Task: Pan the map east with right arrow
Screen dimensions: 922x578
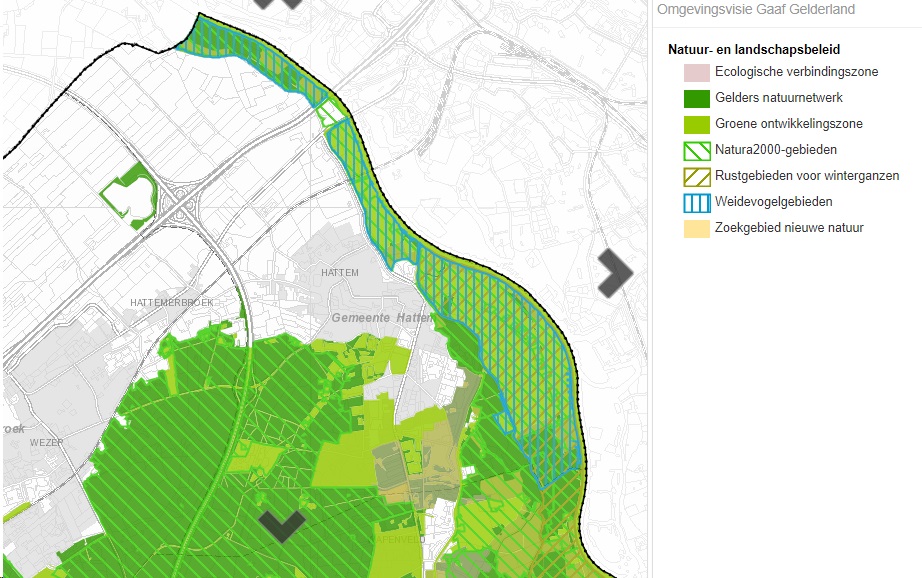Action: pos(615,273)
